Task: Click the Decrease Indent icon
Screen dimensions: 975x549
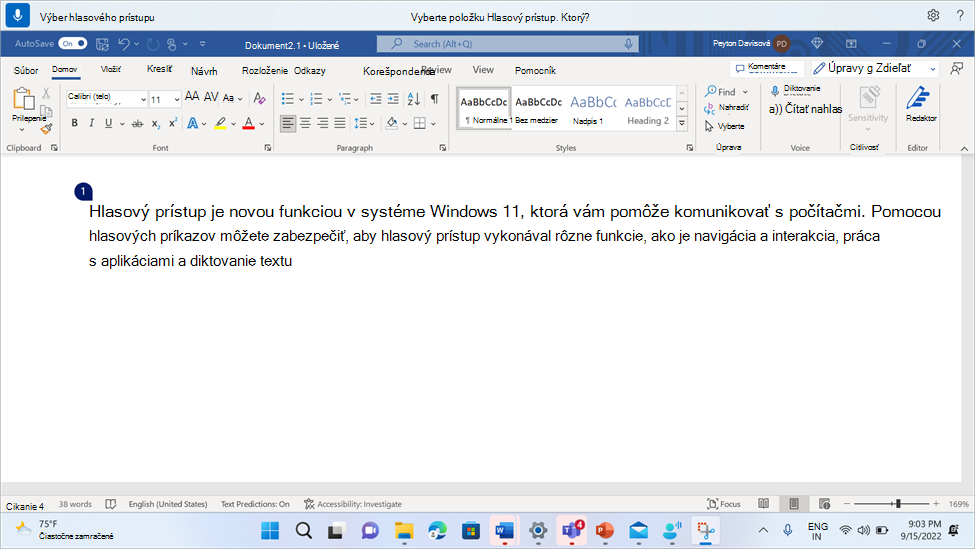Action: pos(376,99)
